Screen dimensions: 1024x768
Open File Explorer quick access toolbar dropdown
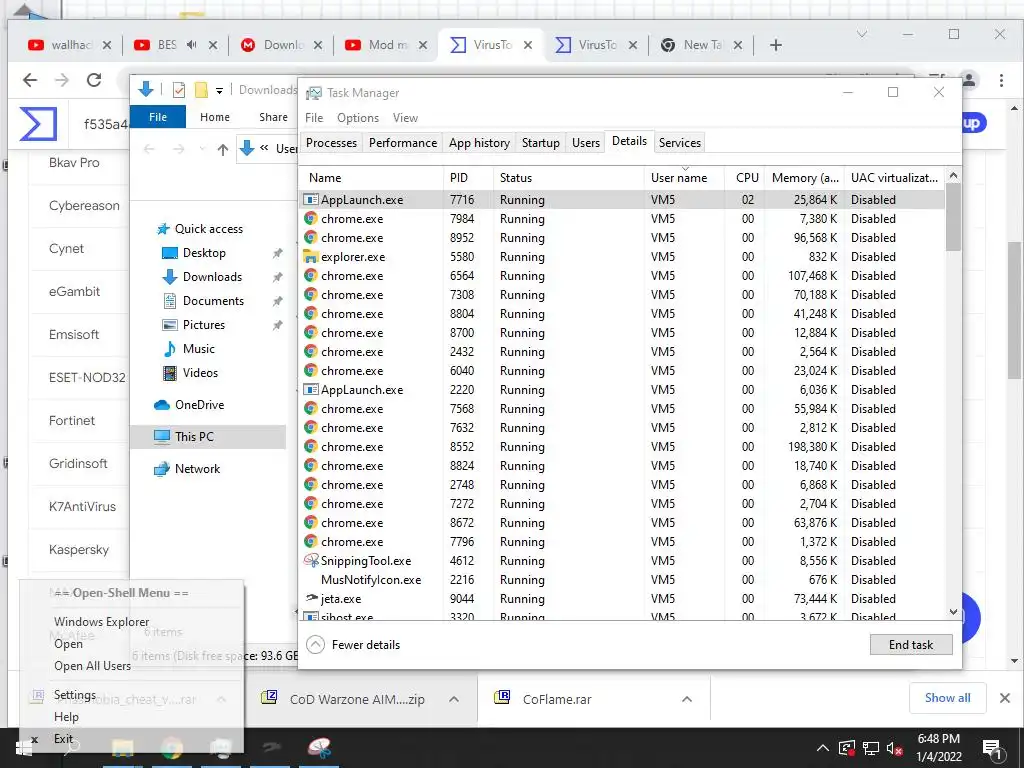[219, 90]
